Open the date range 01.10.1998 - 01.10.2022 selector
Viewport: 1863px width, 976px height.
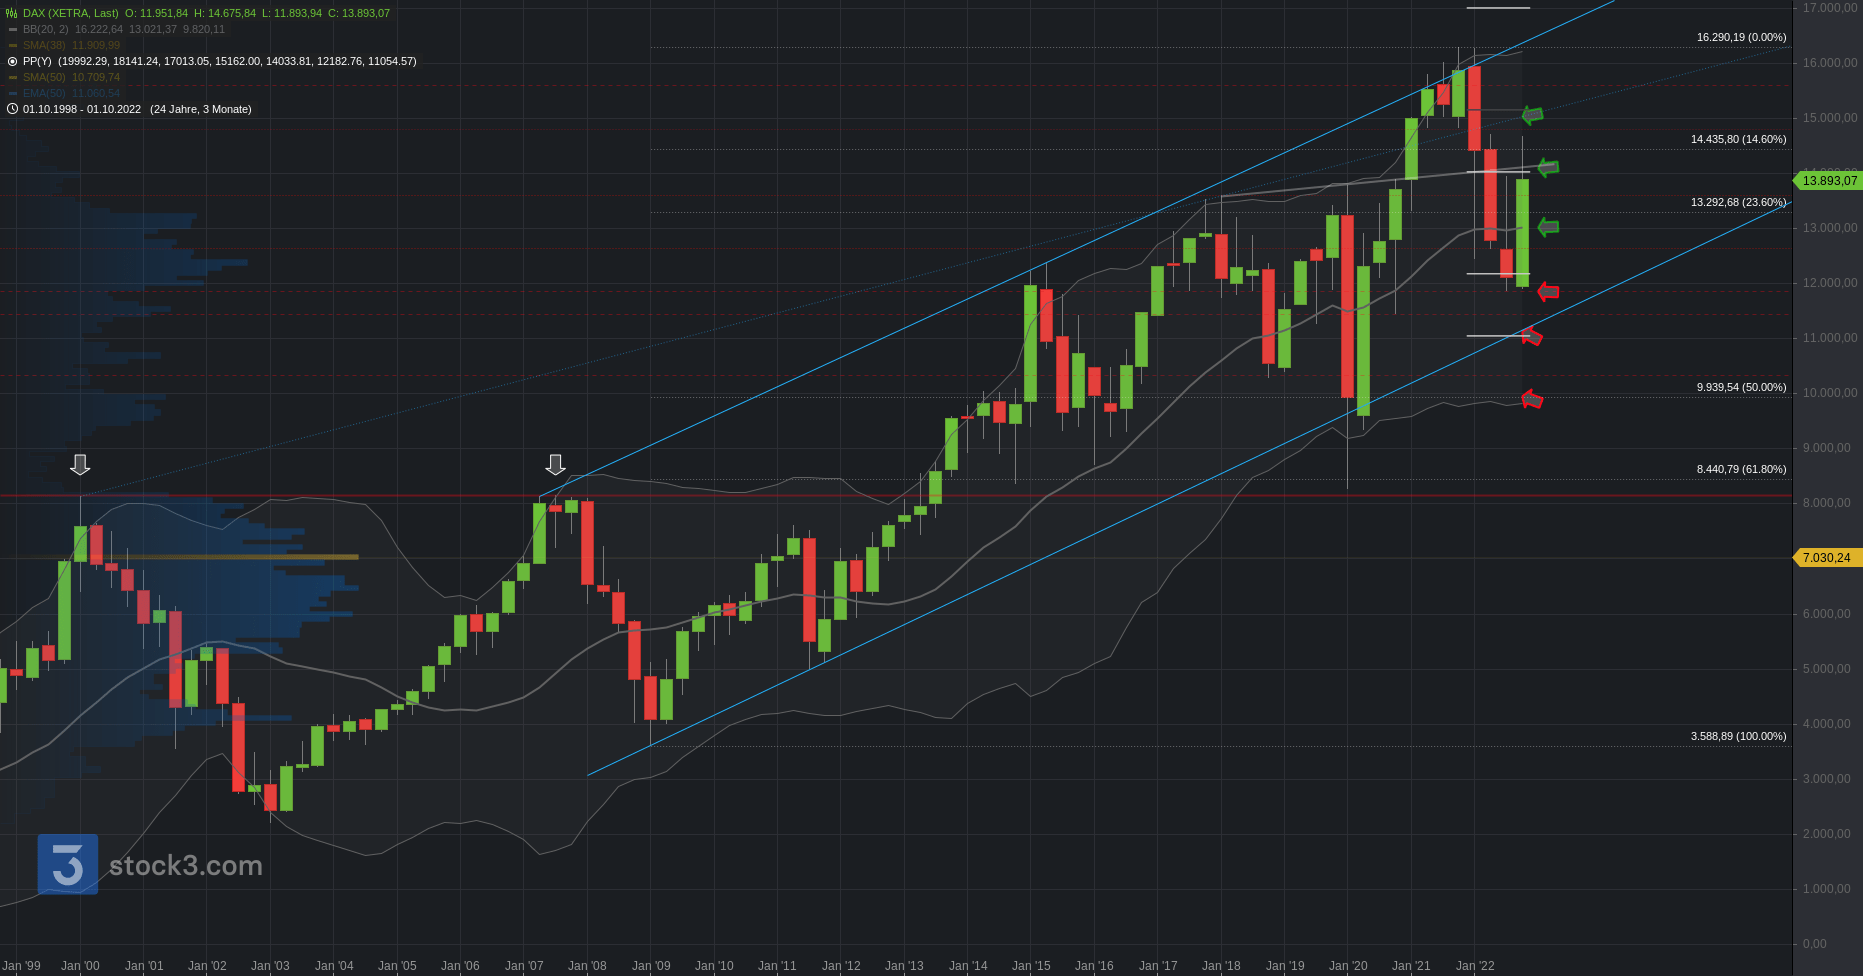[x=82, y=109]
